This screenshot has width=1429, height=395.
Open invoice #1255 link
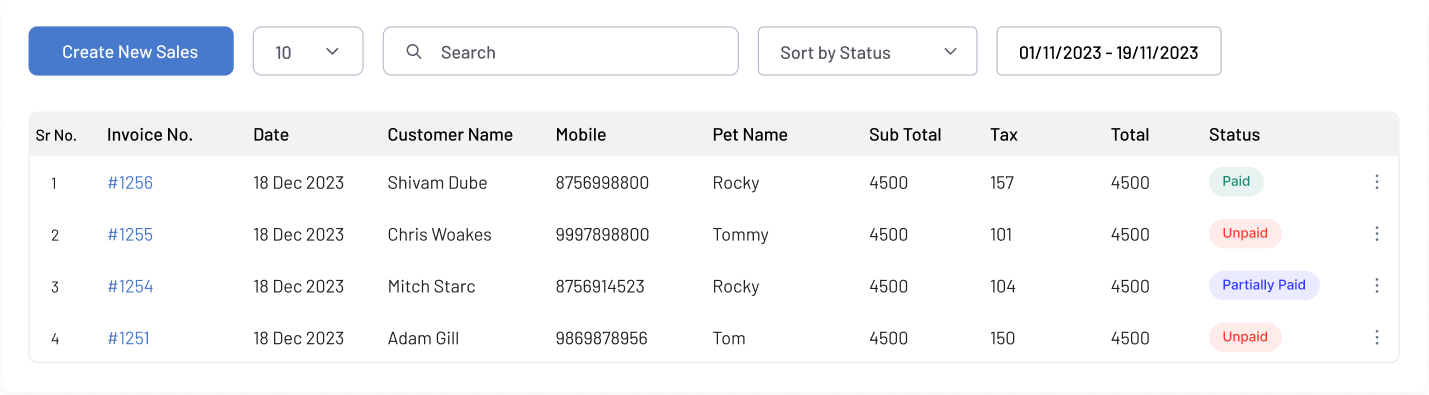click(130, 235)
